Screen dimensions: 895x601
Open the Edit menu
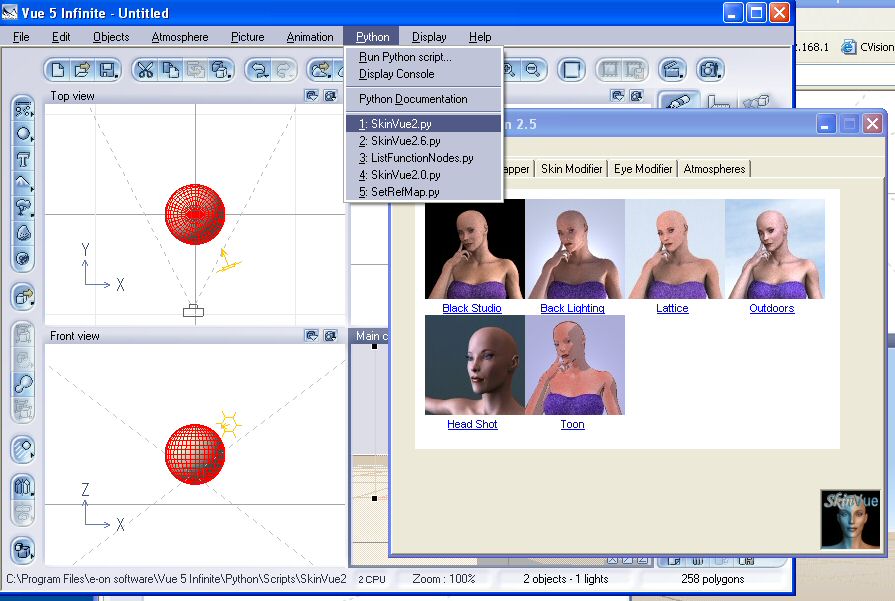click(x=61, y=37)
